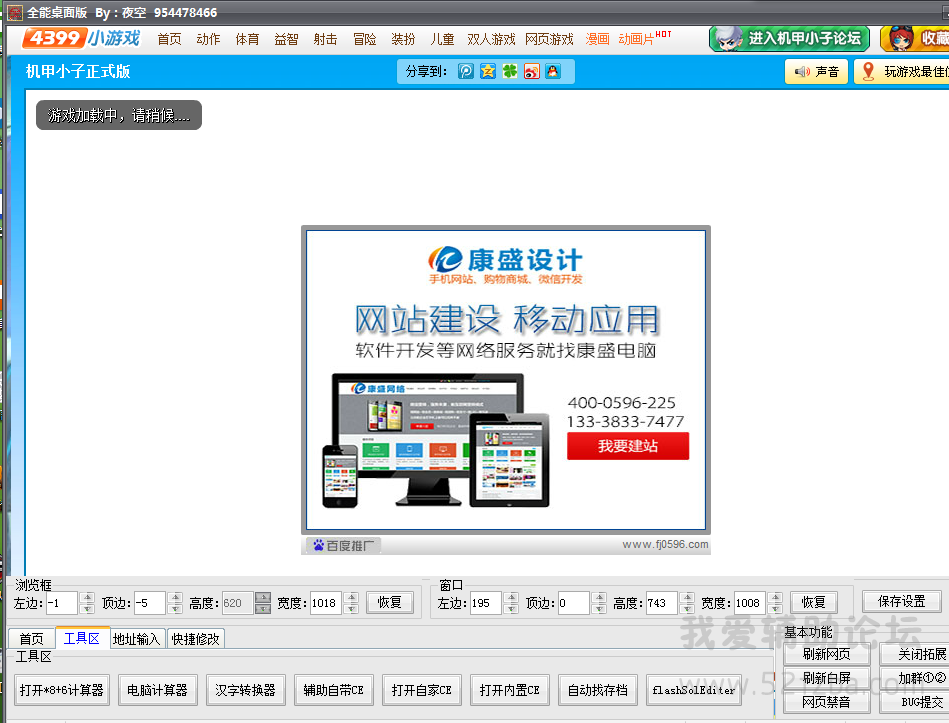The height and width of the screenshot is (723, 949).
Task: Click the 4399 小游戏 logo
Action: coord(82,39)
